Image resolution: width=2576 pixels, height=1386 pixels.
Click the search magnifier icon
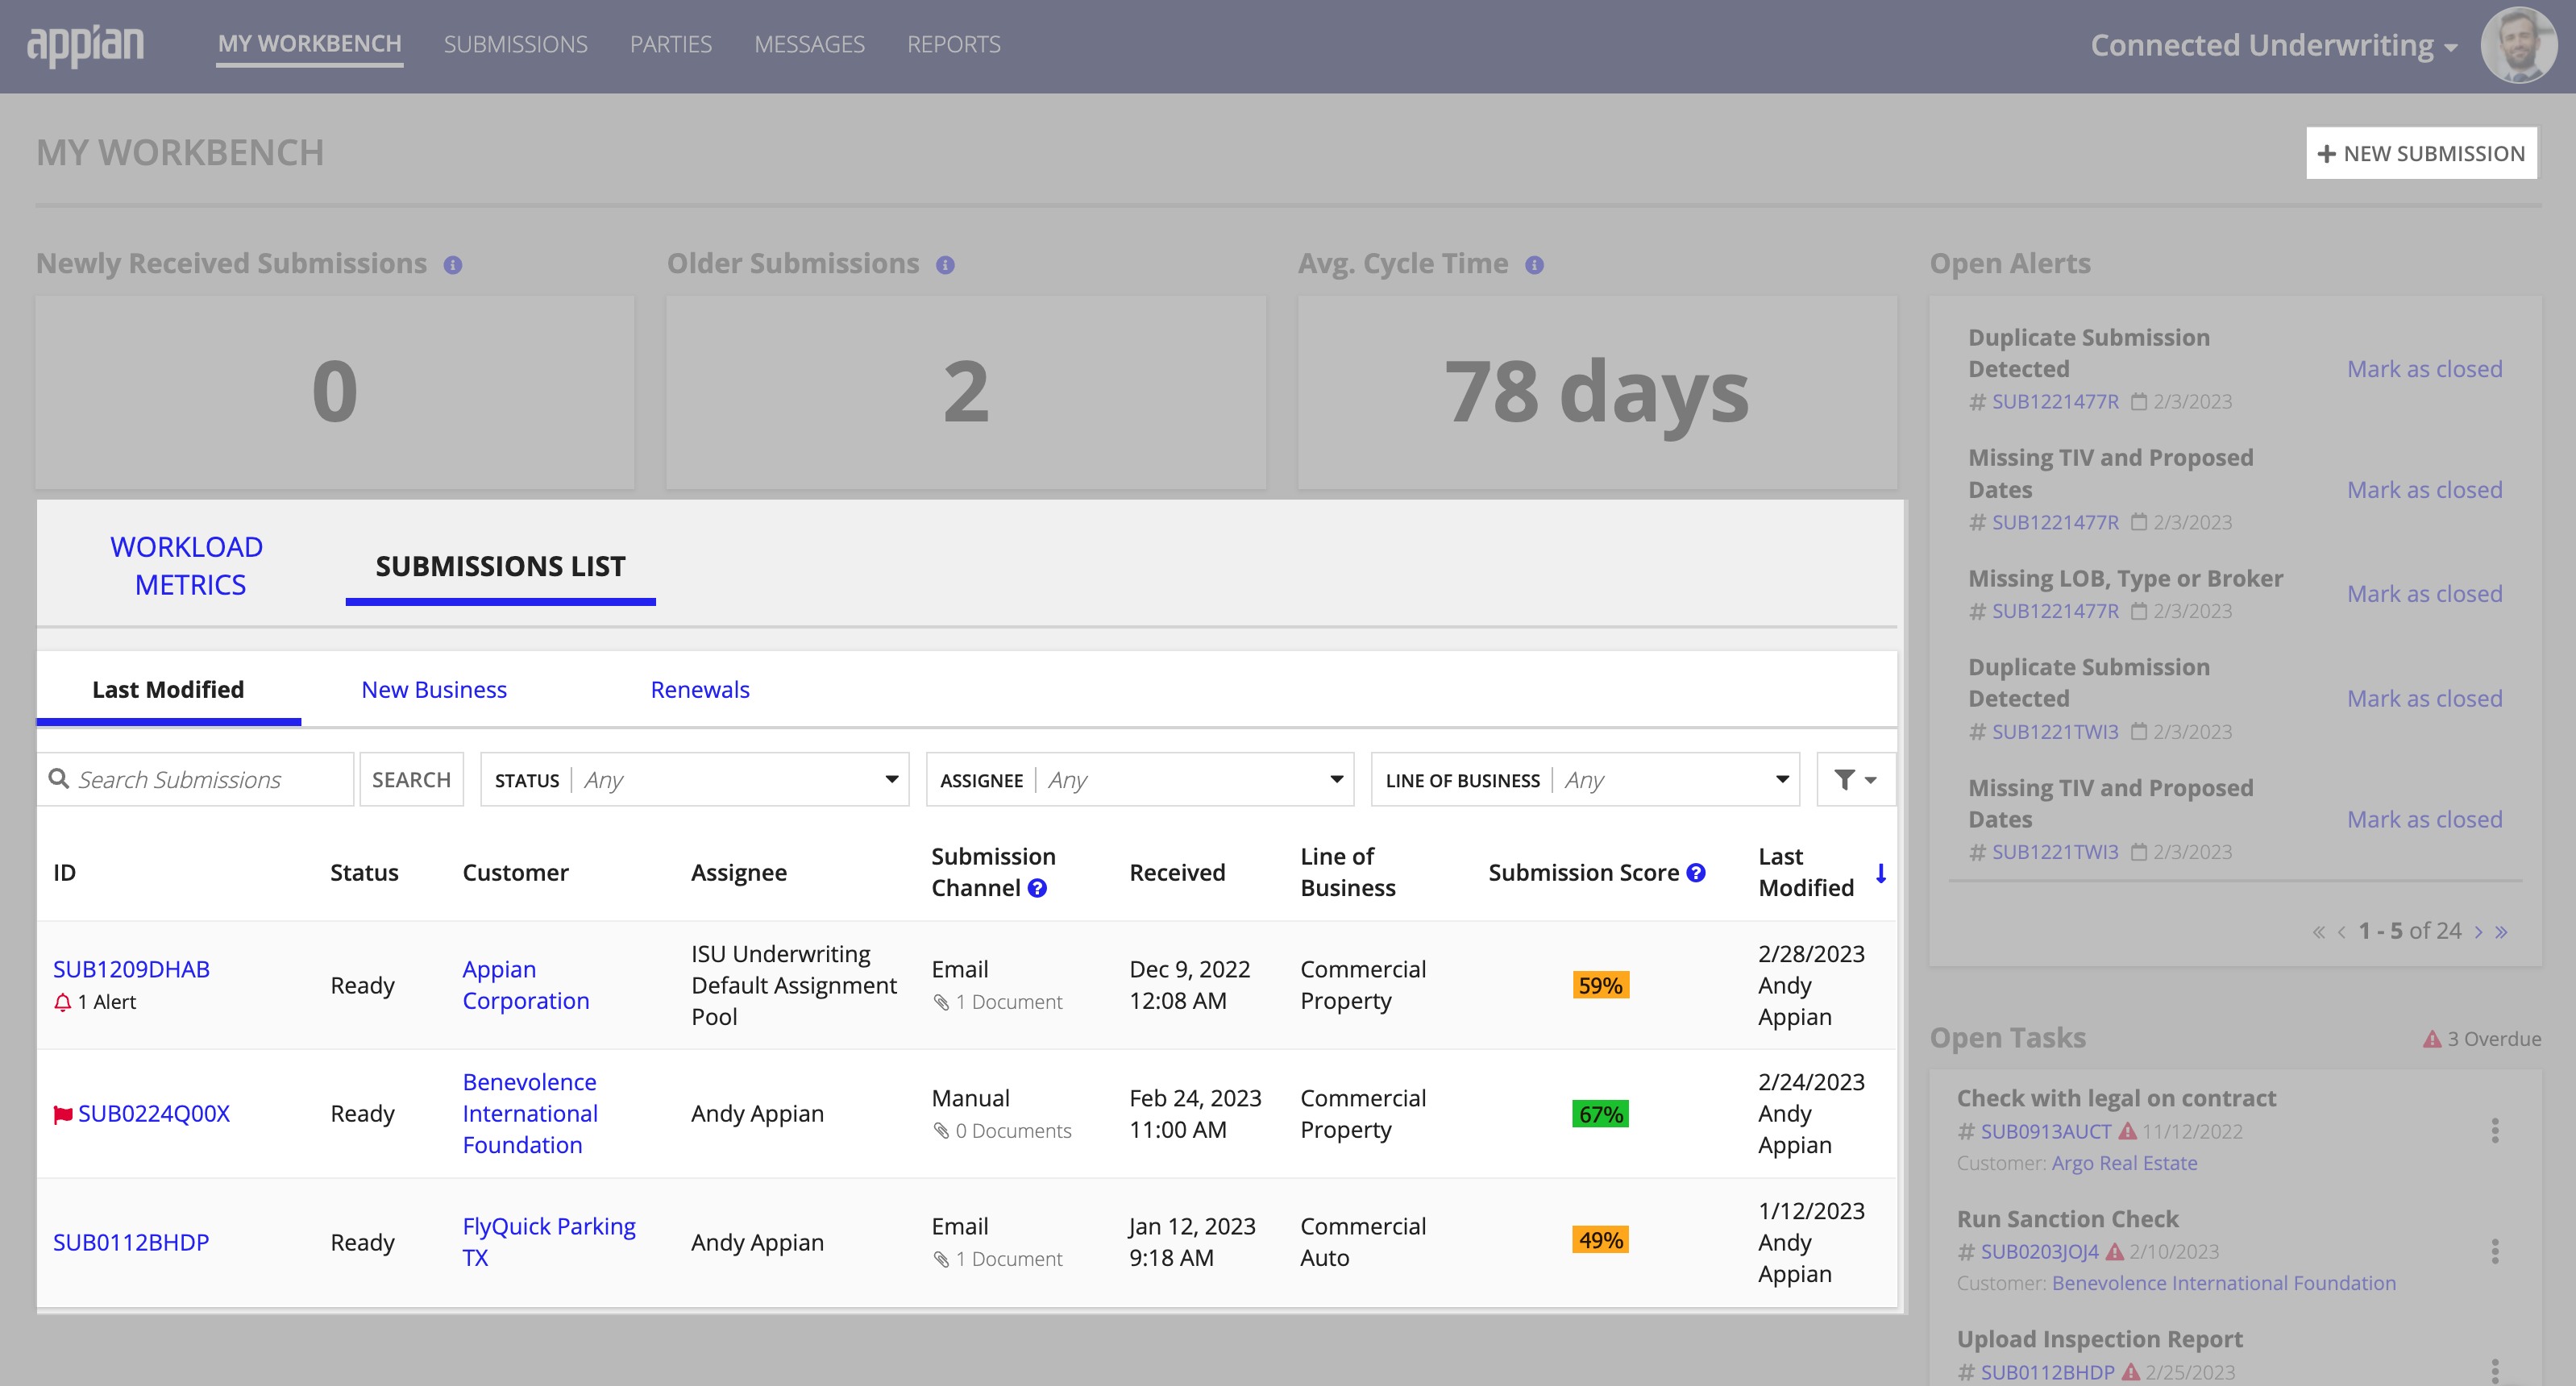point(59,779)
